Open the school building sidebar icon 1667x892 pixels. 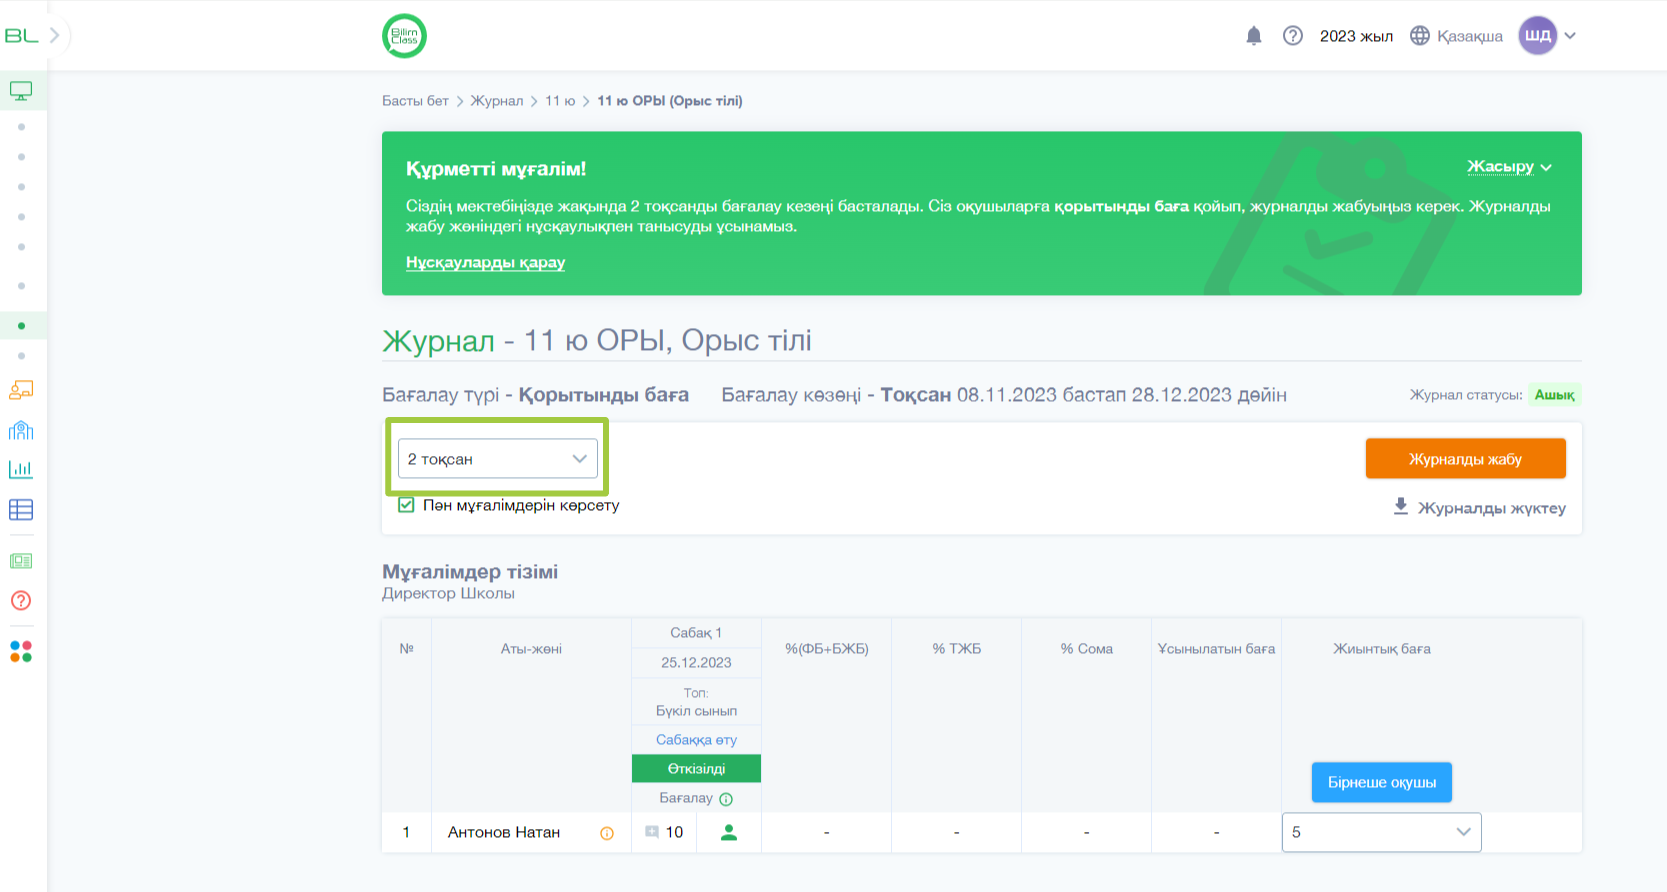21,430
